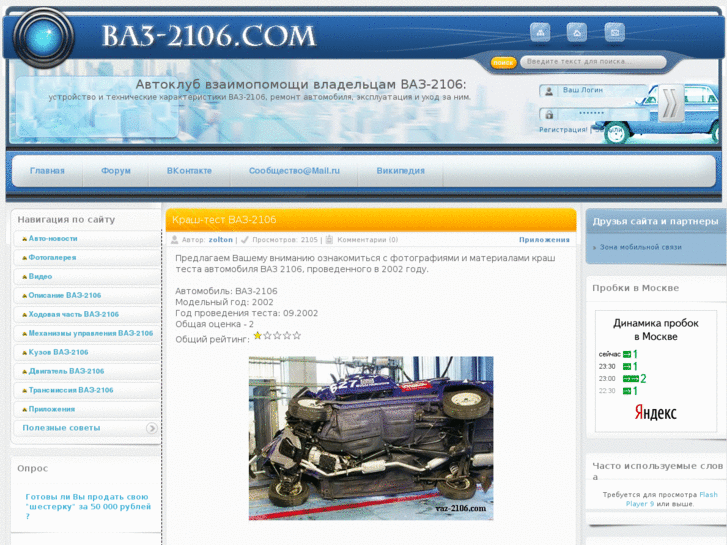Open Приложения in left navigation
The image size is (727, 545).
(x=52, y=410)
